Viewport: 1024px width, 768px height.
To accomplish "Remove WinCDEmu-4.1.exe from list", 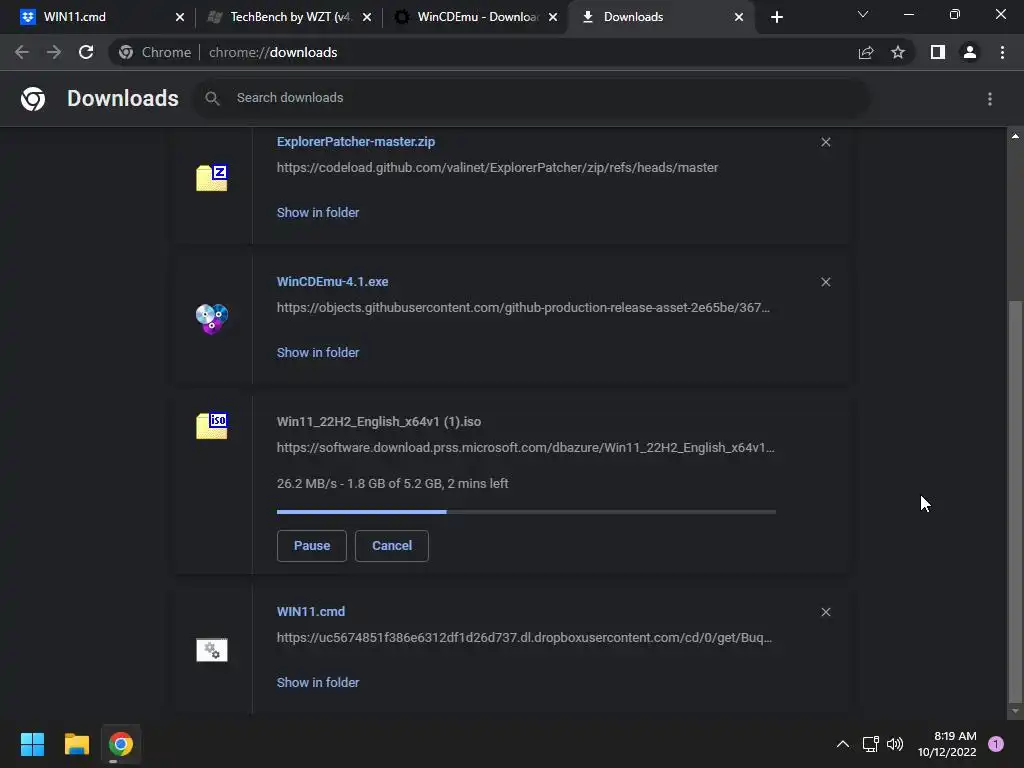I will tap(825, 282).
